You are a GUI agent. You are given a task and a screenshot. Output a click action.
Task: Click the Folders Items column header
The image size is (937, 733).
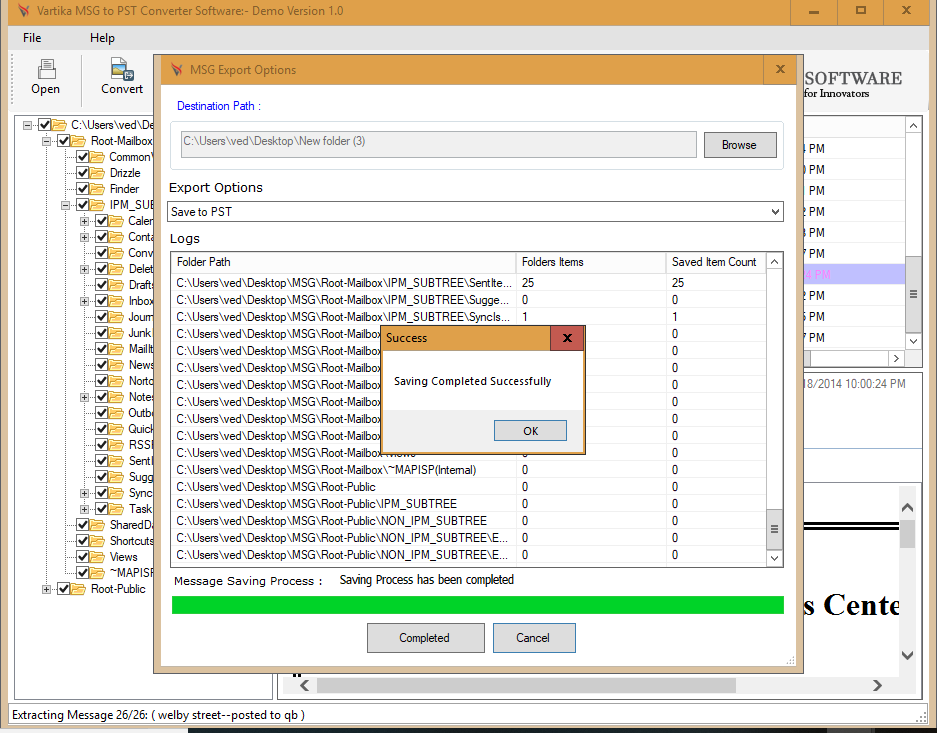pyautogui.click(x=591, y=262)
